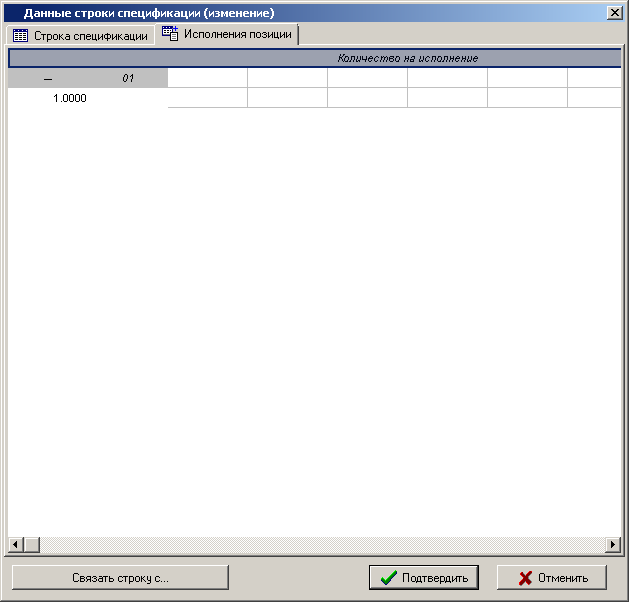Screen dimensions: 629x602
Task: Click the grid icon on Исполнения позиции tab
Action: click(170, 34)
